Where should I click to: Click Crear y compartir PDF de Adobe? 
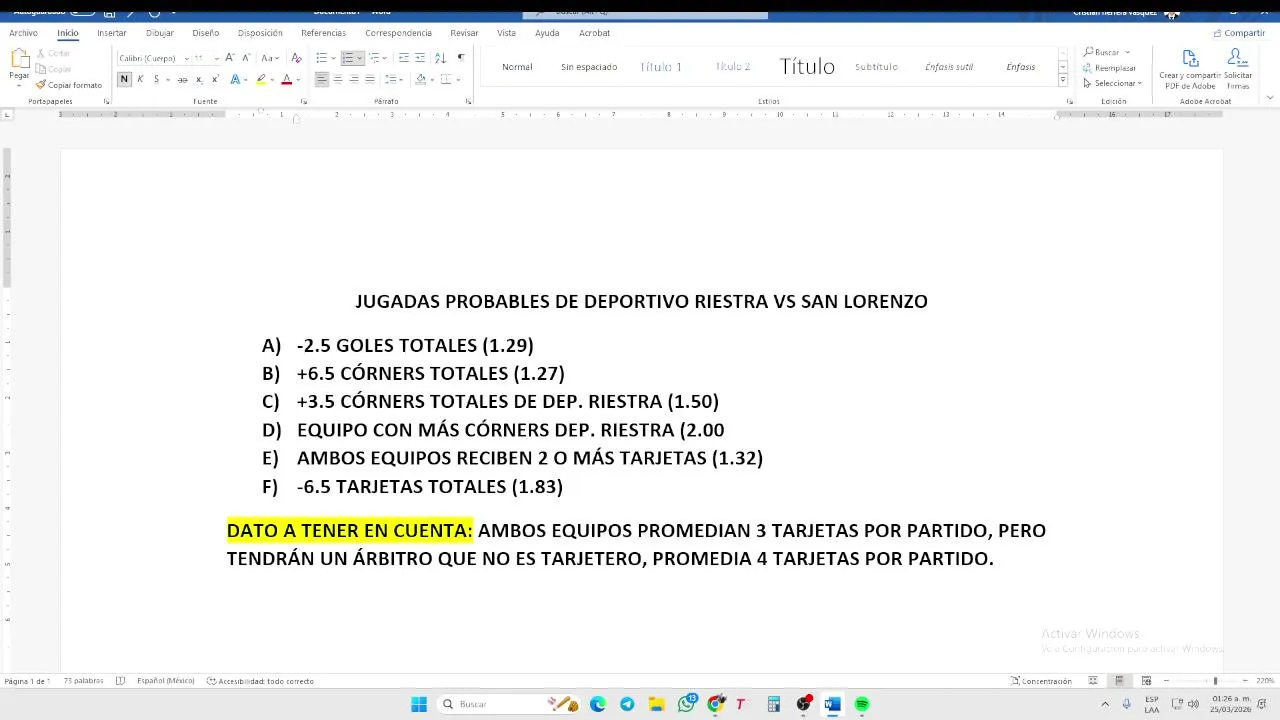tap(1190, 70)
